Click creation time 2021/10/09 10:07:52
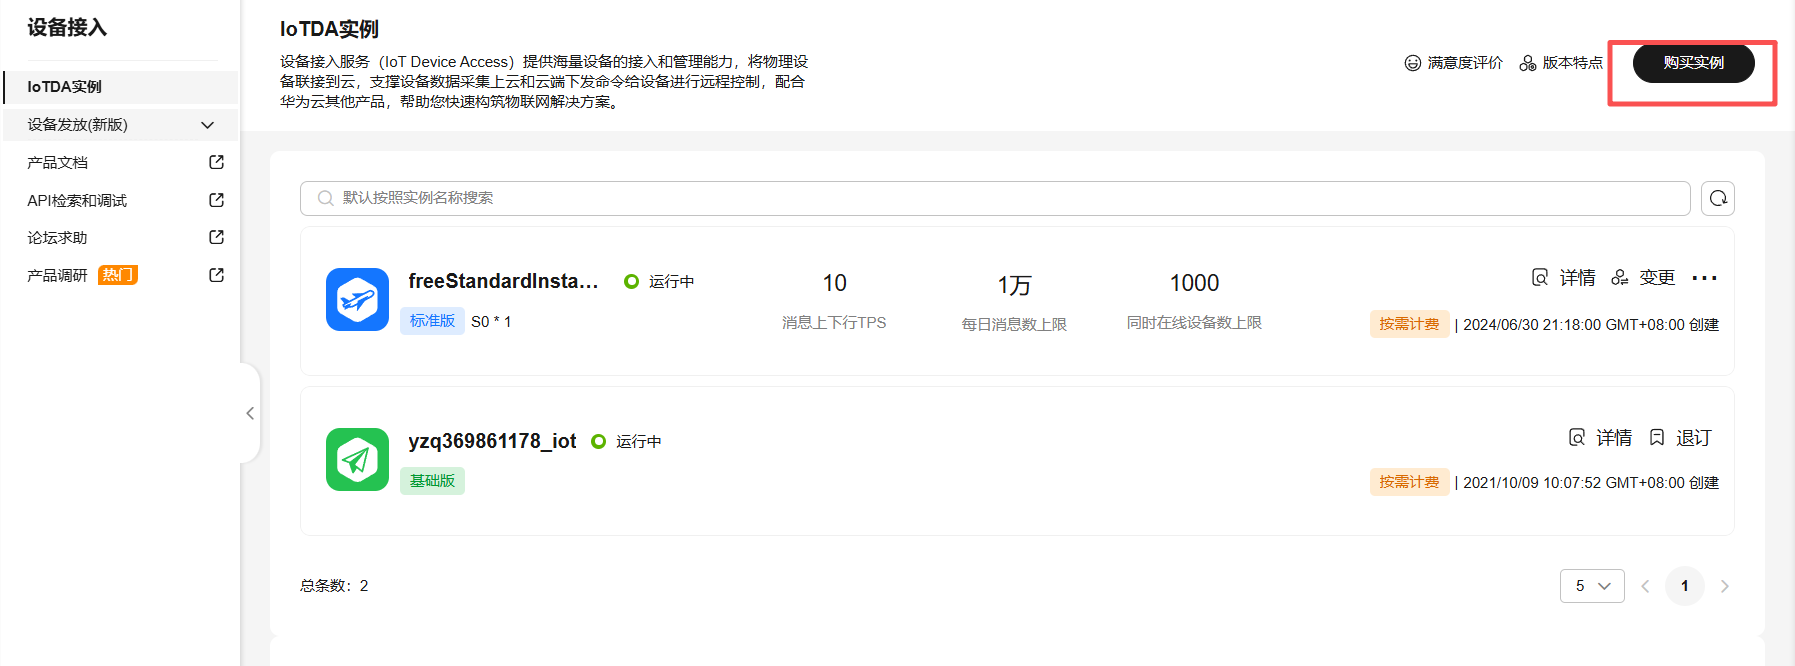Image resolution: width=1795 pixels, height=666 pixels. 1591,483
